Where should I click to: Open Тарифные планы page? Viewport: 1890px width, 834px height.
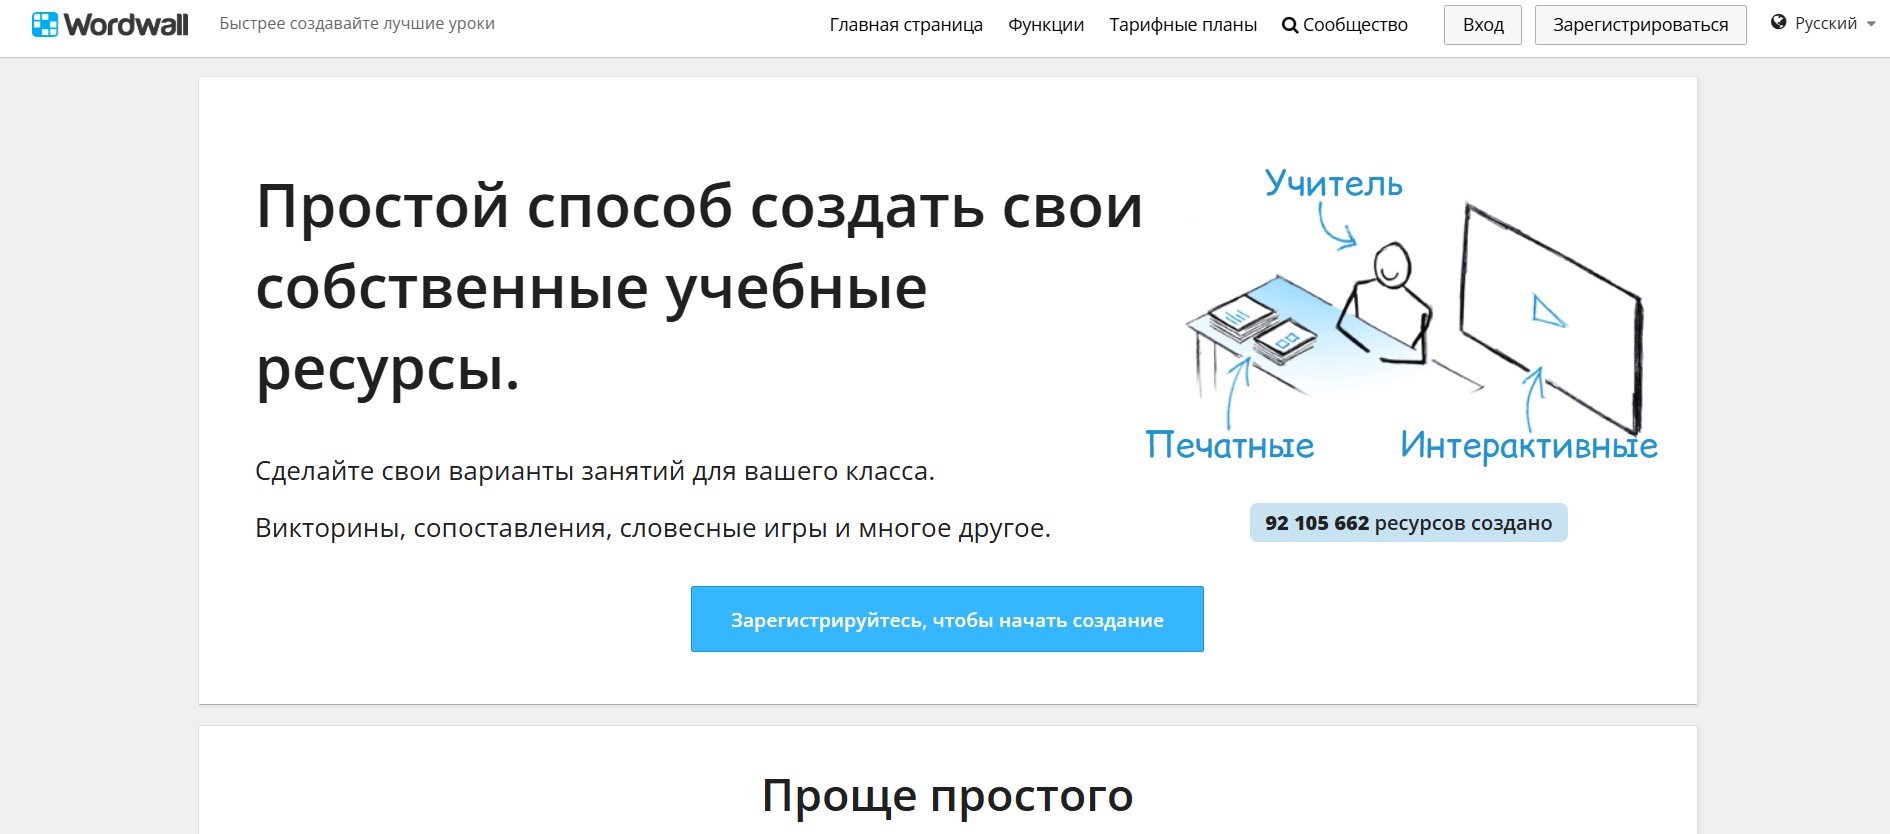[1183, 25]
